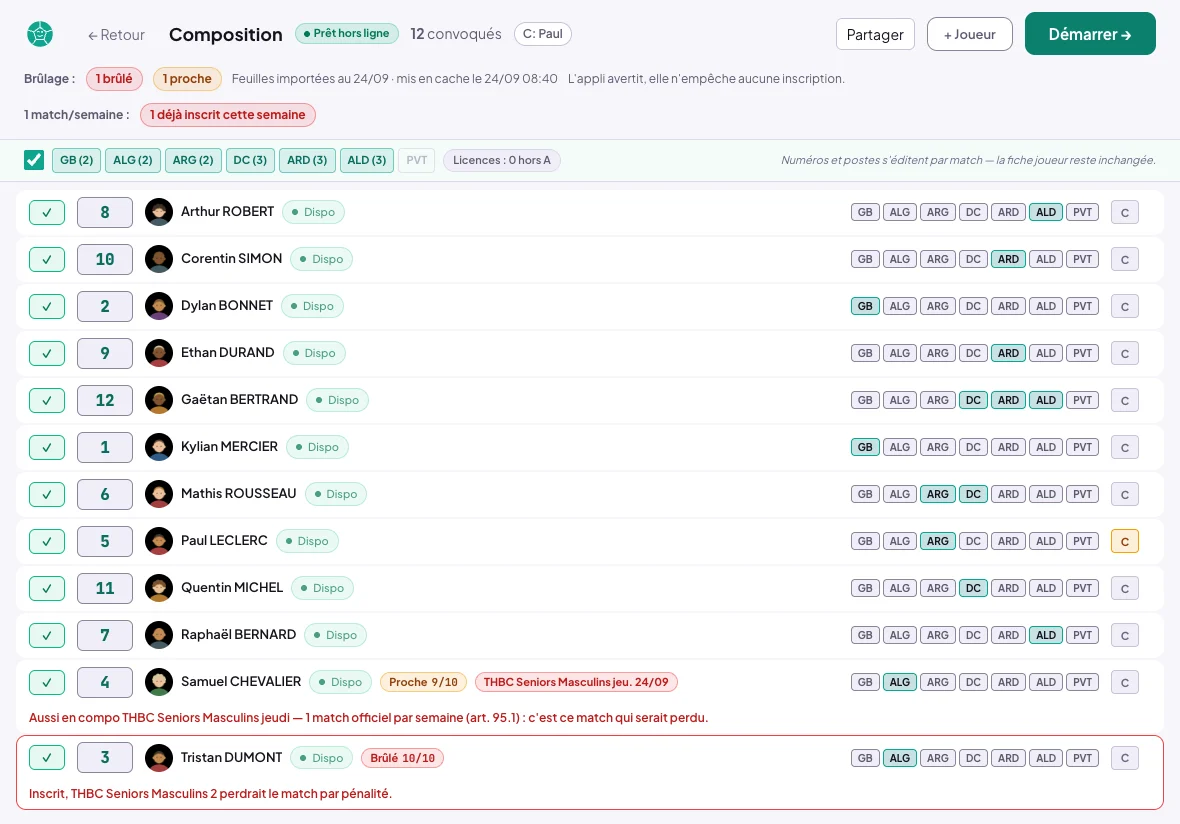Click Ethan DURAND's avatar

coord(159,353)
